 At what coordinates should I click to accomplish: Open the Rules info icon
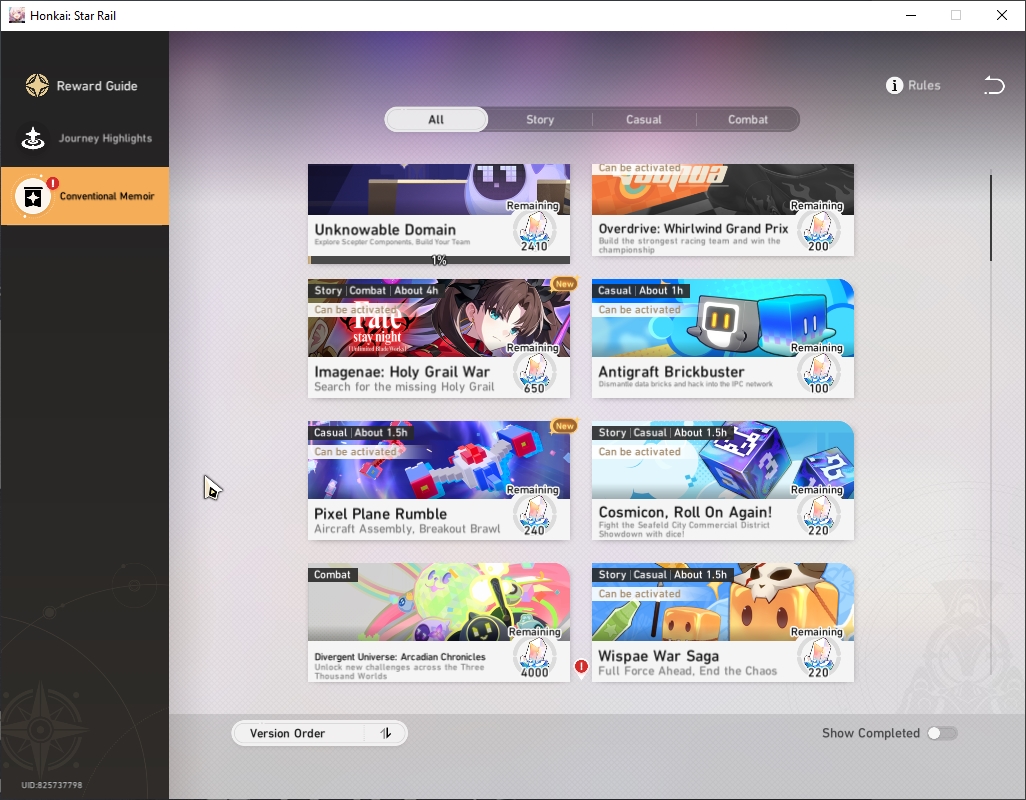pos(894,86)
